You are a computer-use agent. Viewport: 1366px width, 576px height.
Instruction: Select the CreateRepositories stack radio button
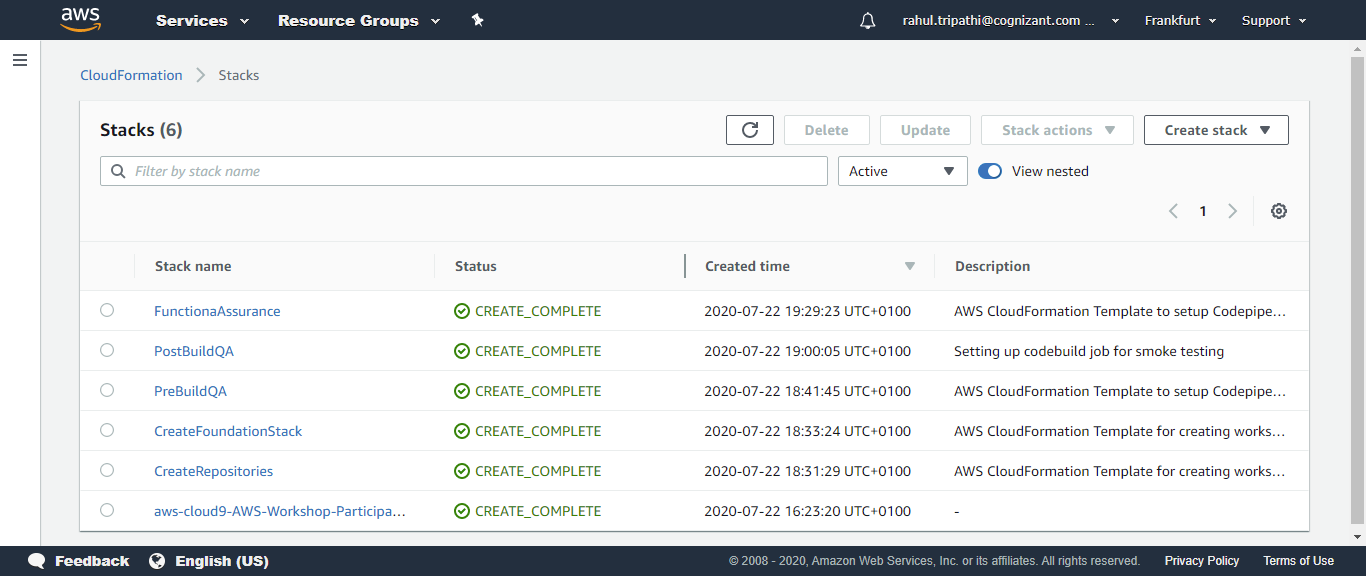(107, 470)
